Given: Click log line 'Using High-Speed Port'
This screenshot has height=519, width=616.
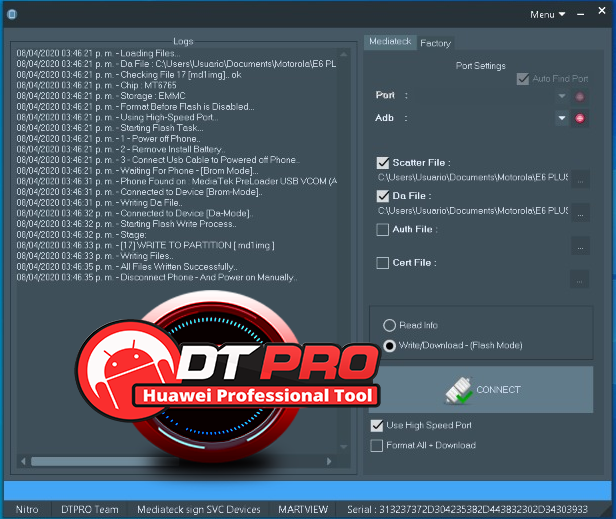Looking at the screenshot, I should pos(117,117).
